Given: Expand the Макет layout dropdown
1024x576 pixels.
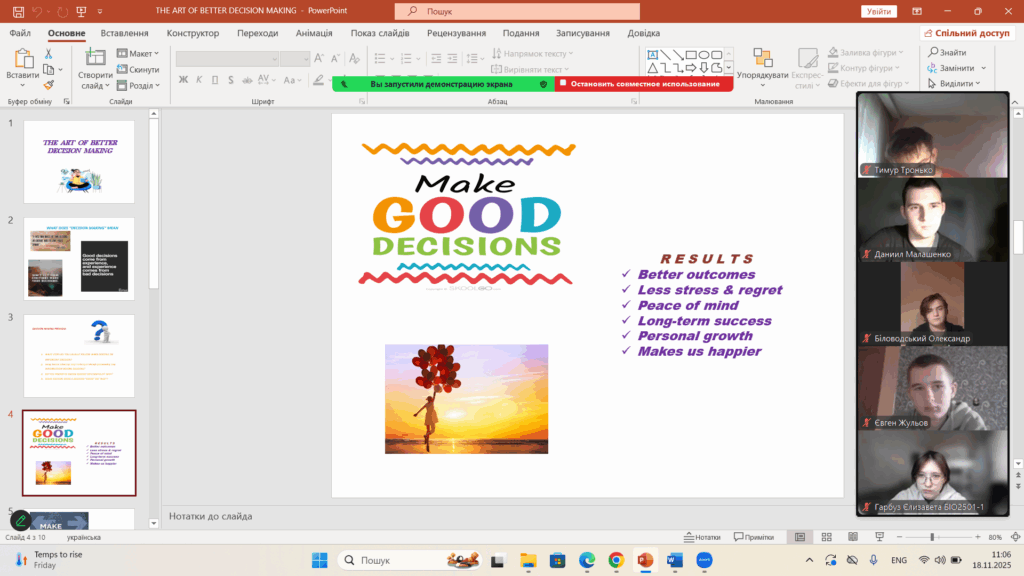Looking at the screenshot, I should [138, 54].
